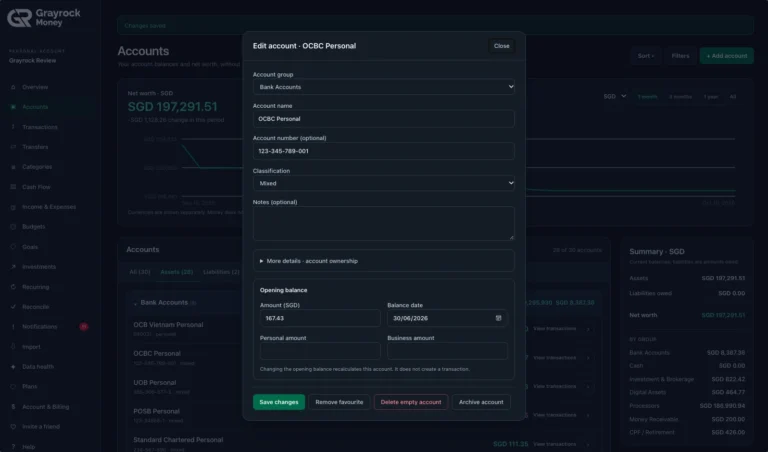Click Delete empty account button

(x=411, y=402)
